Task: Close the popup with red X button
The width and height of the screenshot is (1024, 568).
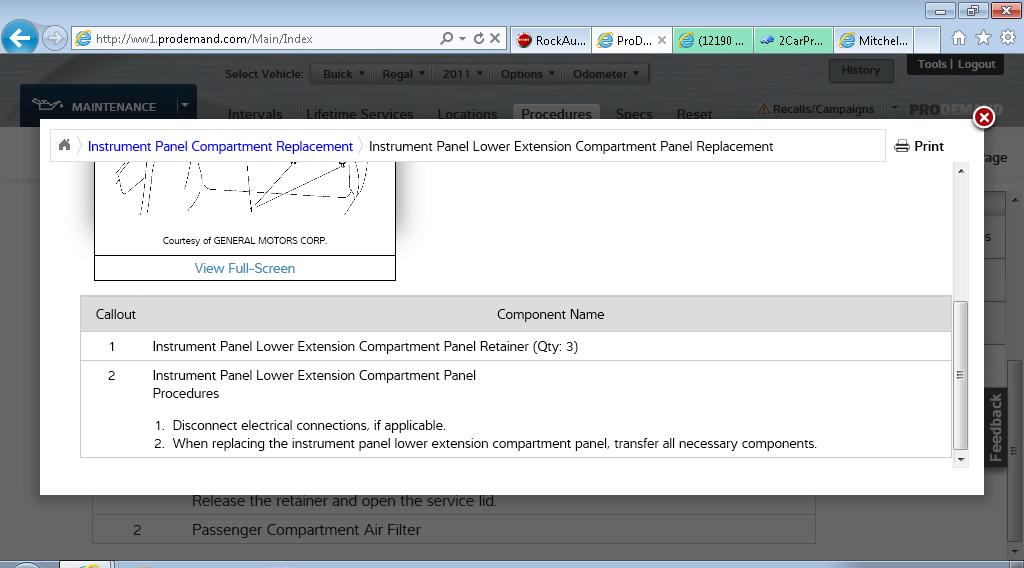Action: coord(984,118)
